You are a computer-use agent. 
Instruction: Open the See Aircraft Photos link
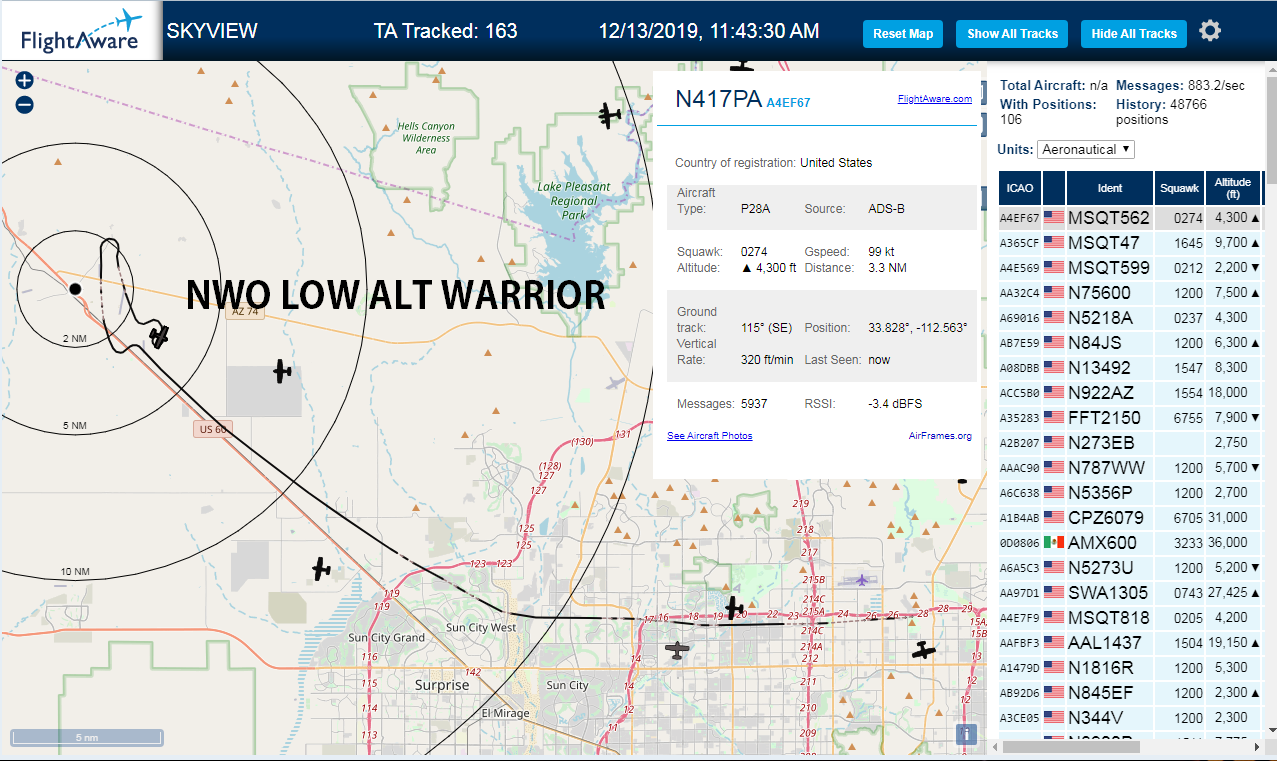(x=710, y=436)
